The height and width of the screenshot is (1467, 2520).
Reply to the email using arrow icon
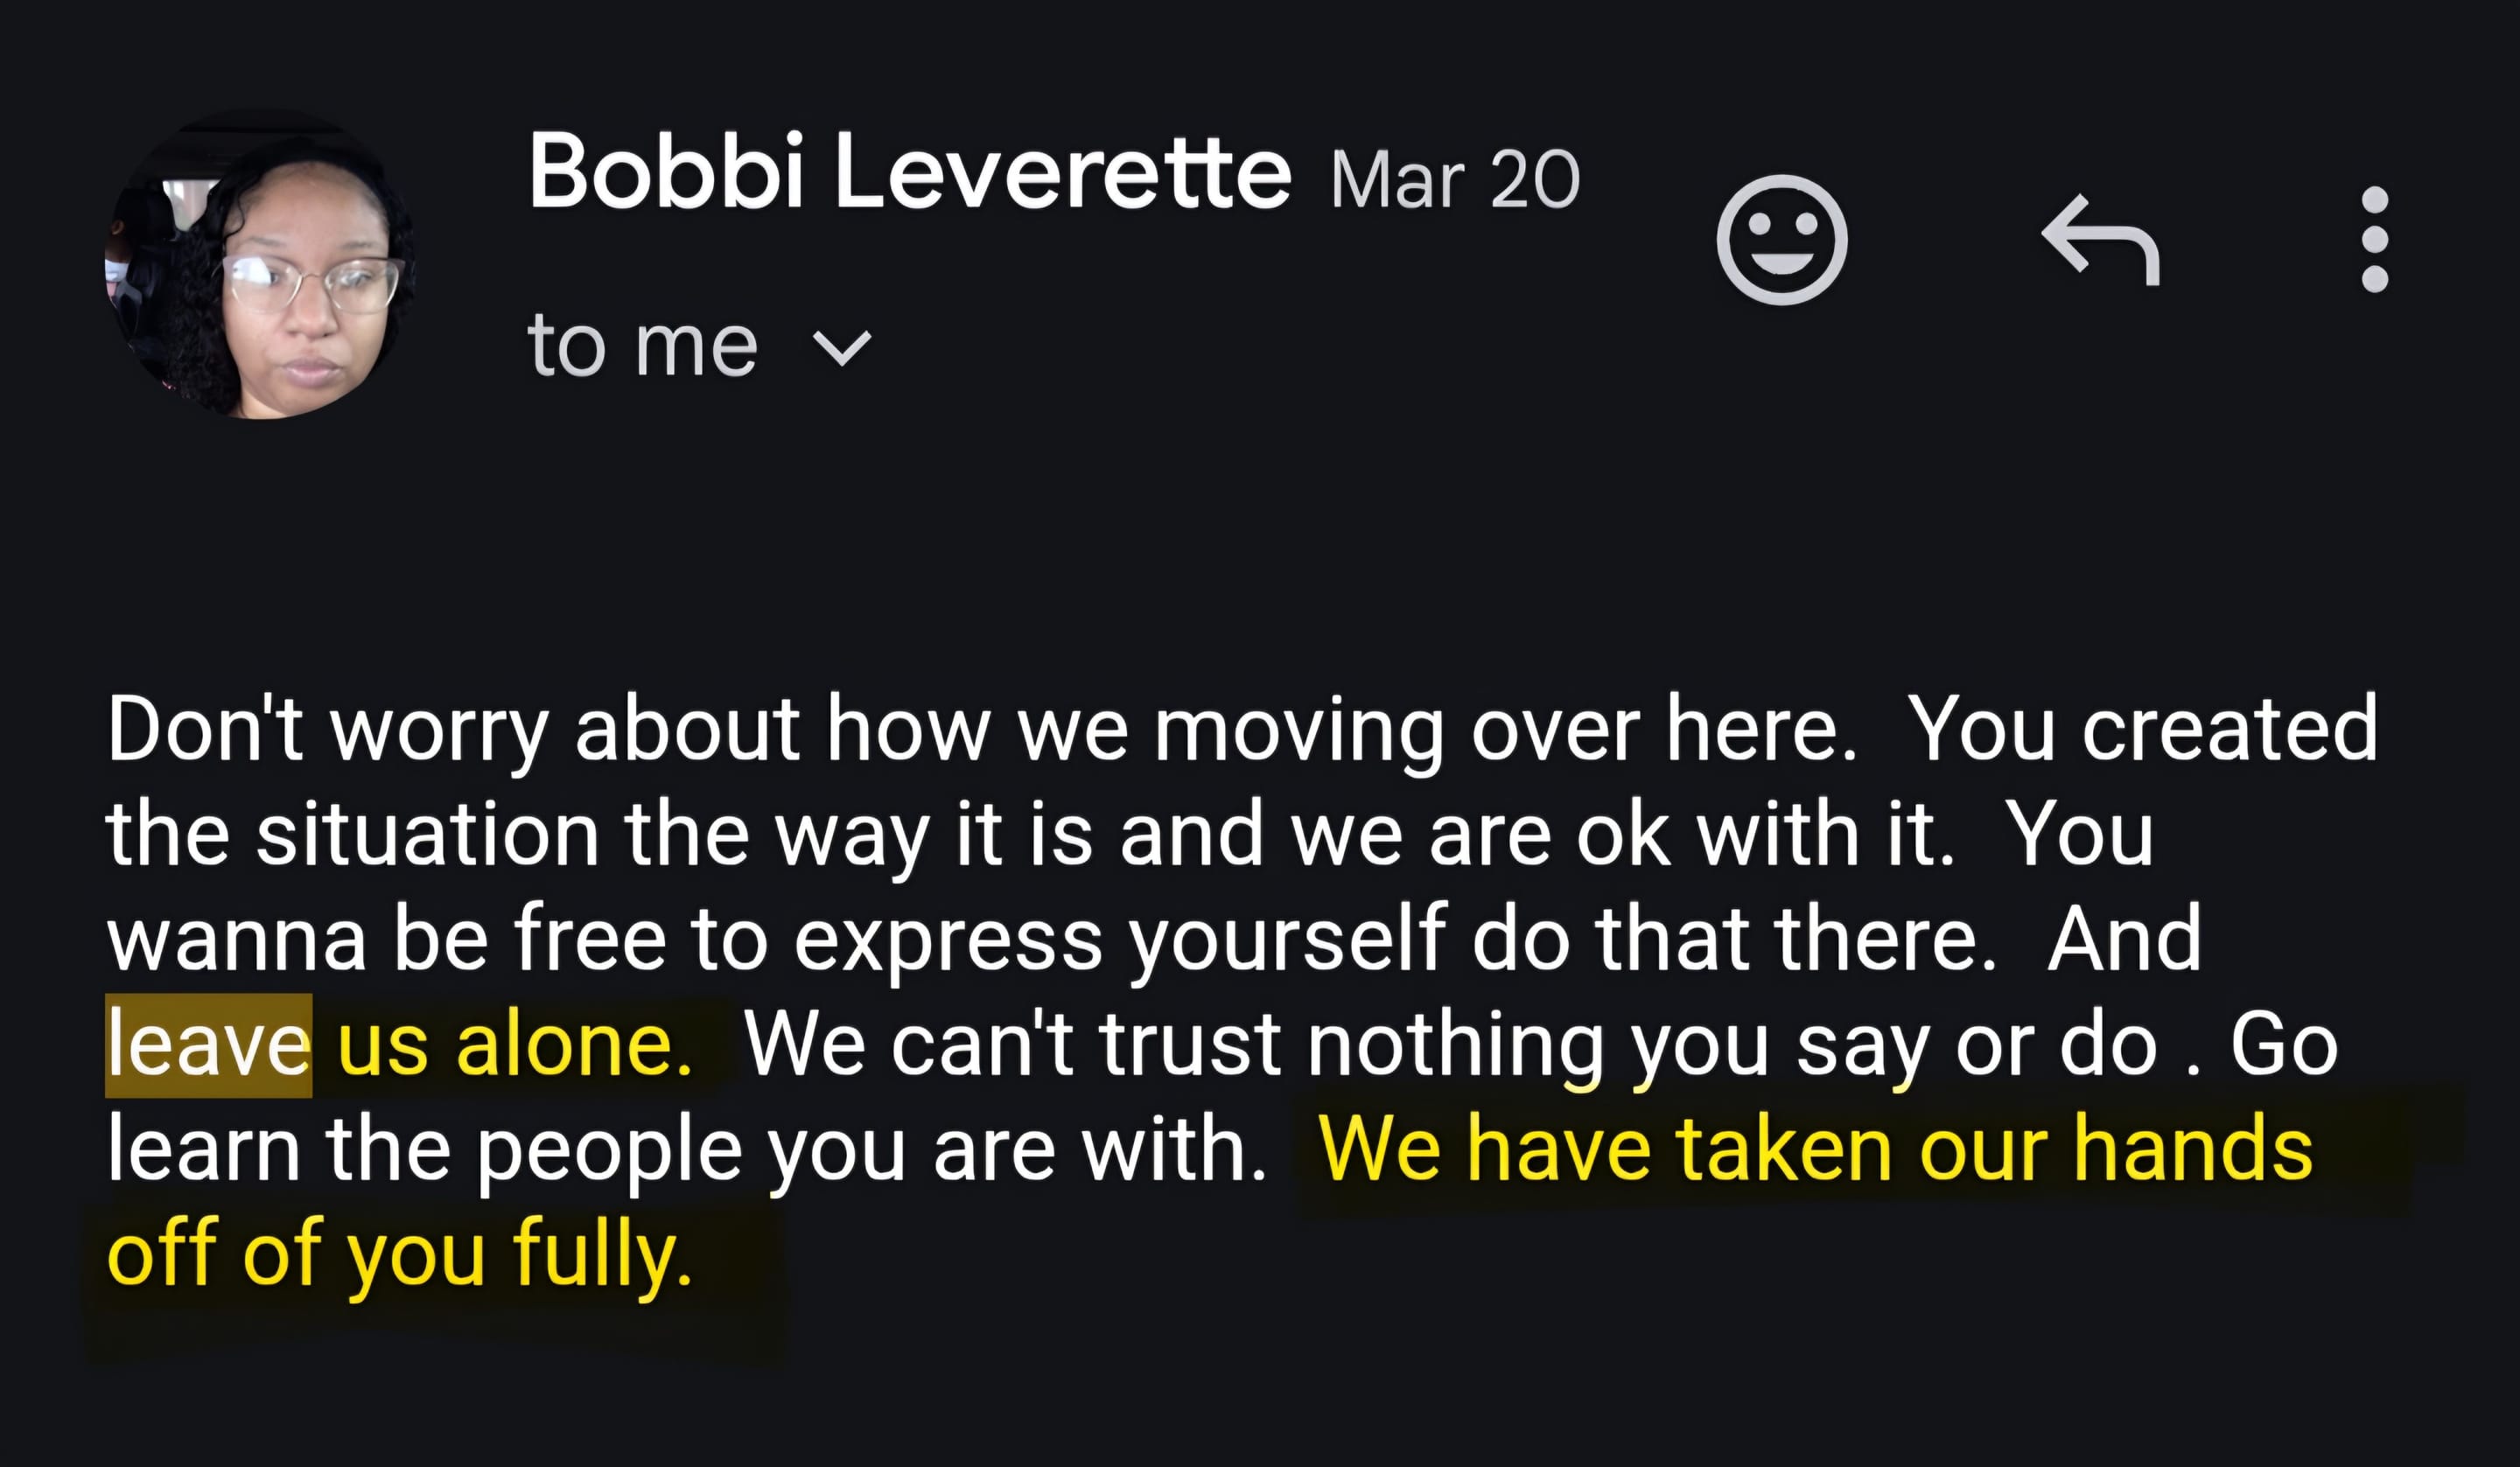pos(2100,240)
